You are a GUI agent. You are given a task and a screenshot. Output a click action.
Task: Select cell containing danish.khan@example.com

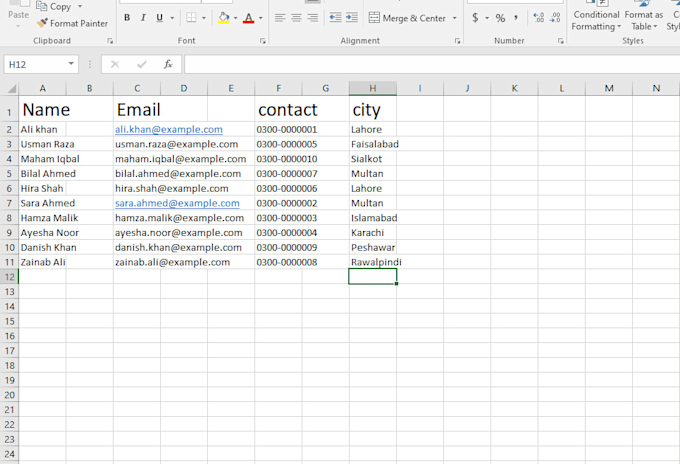pyautogui.click(x=137, y=248)
